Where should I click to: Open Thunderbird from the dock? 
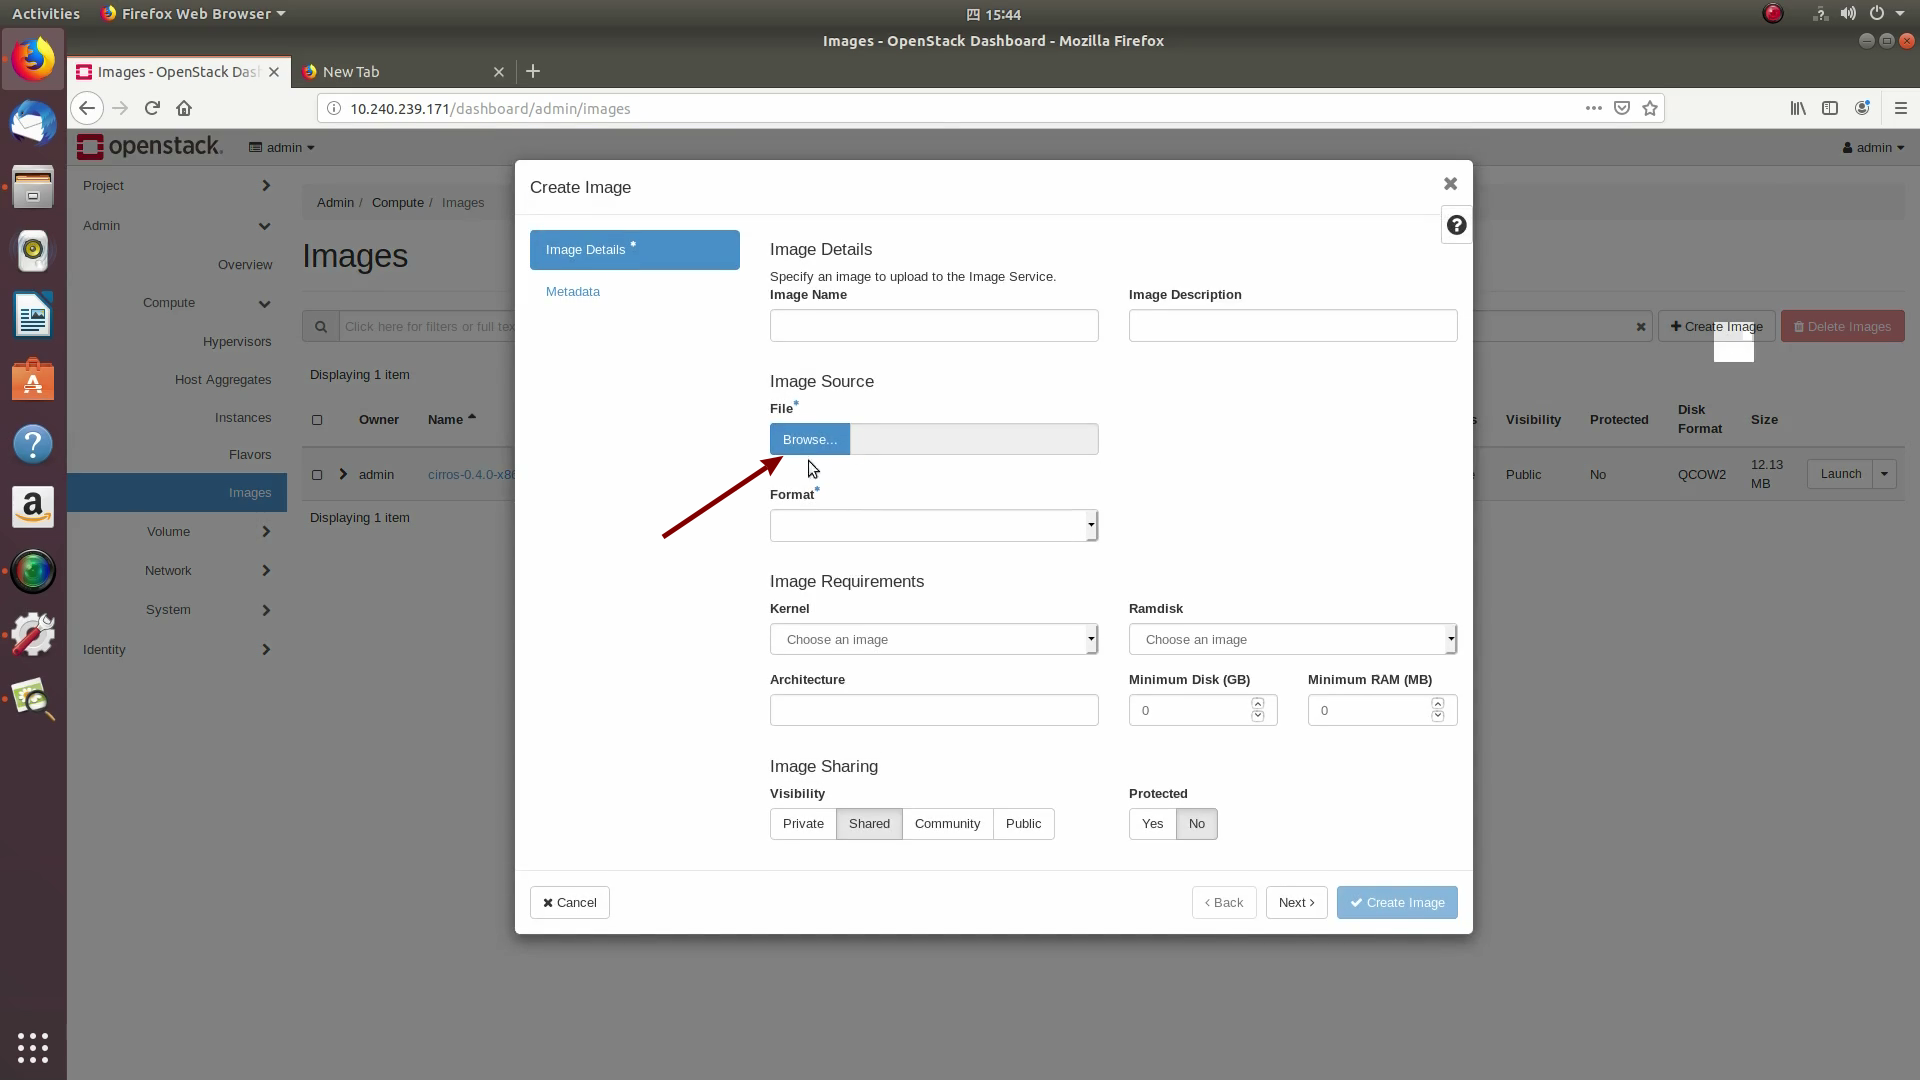(x=33, y=124)
